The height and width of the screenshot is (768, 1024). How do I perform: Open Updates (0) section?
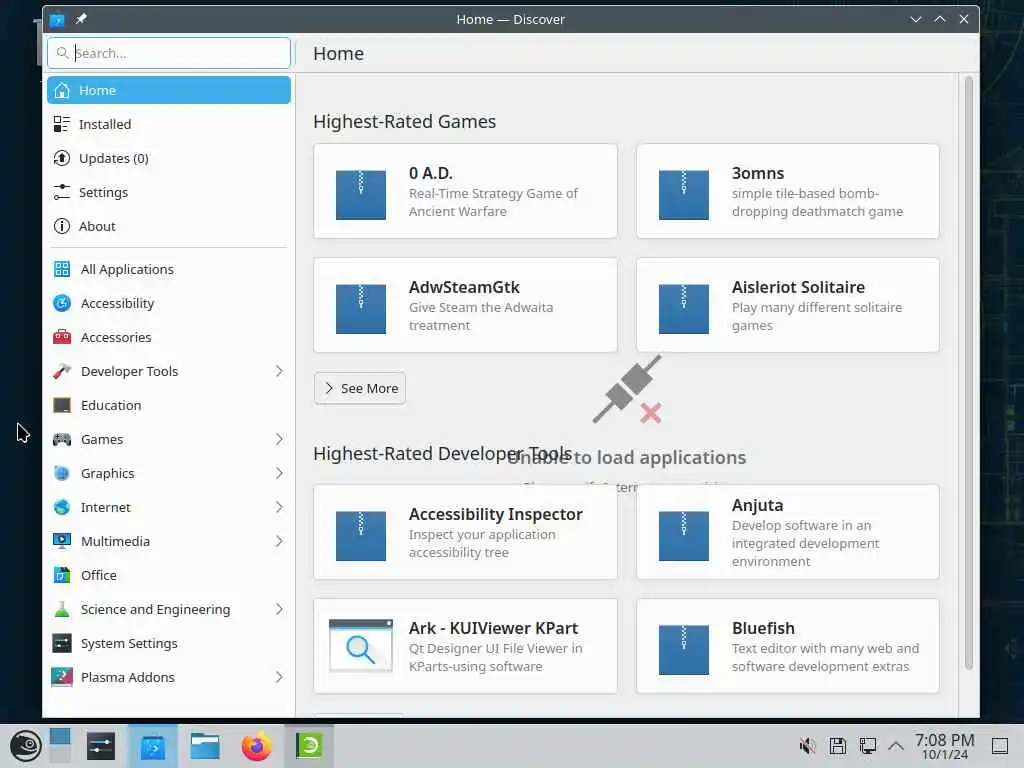pyautogui.click(x=168, y=158)
